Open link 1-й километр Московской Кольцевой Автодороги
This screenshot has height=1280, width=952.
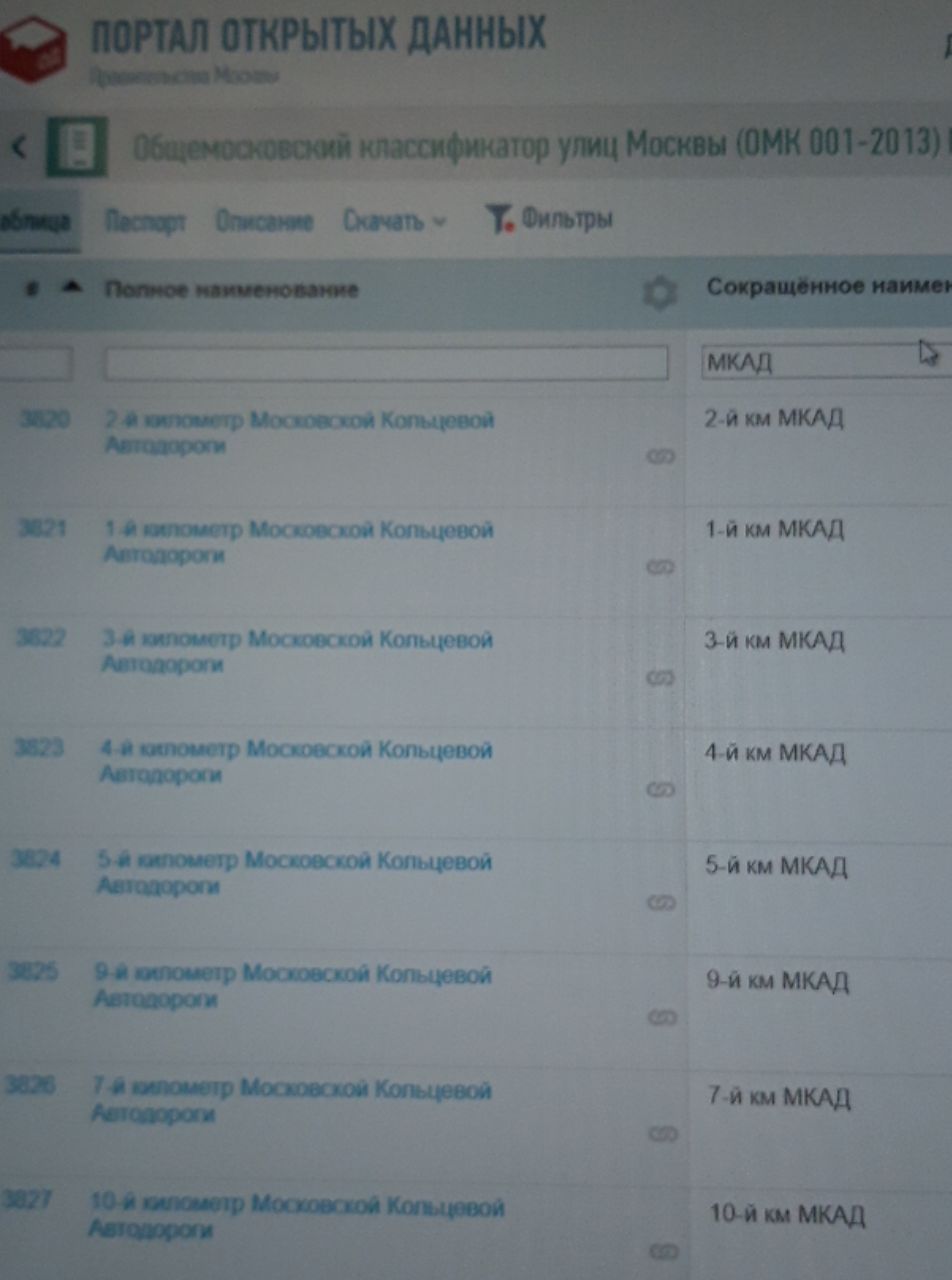(x=299, y=541)
